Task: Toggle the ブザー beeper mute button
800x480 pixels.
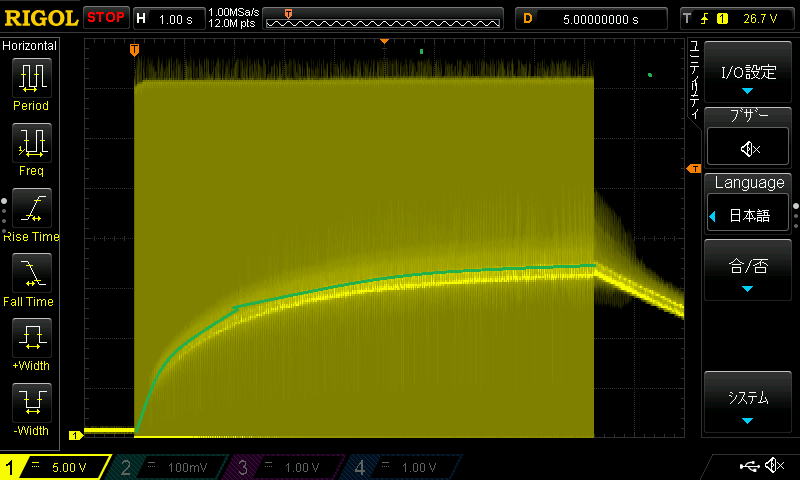Action: [x=748, y=148]
